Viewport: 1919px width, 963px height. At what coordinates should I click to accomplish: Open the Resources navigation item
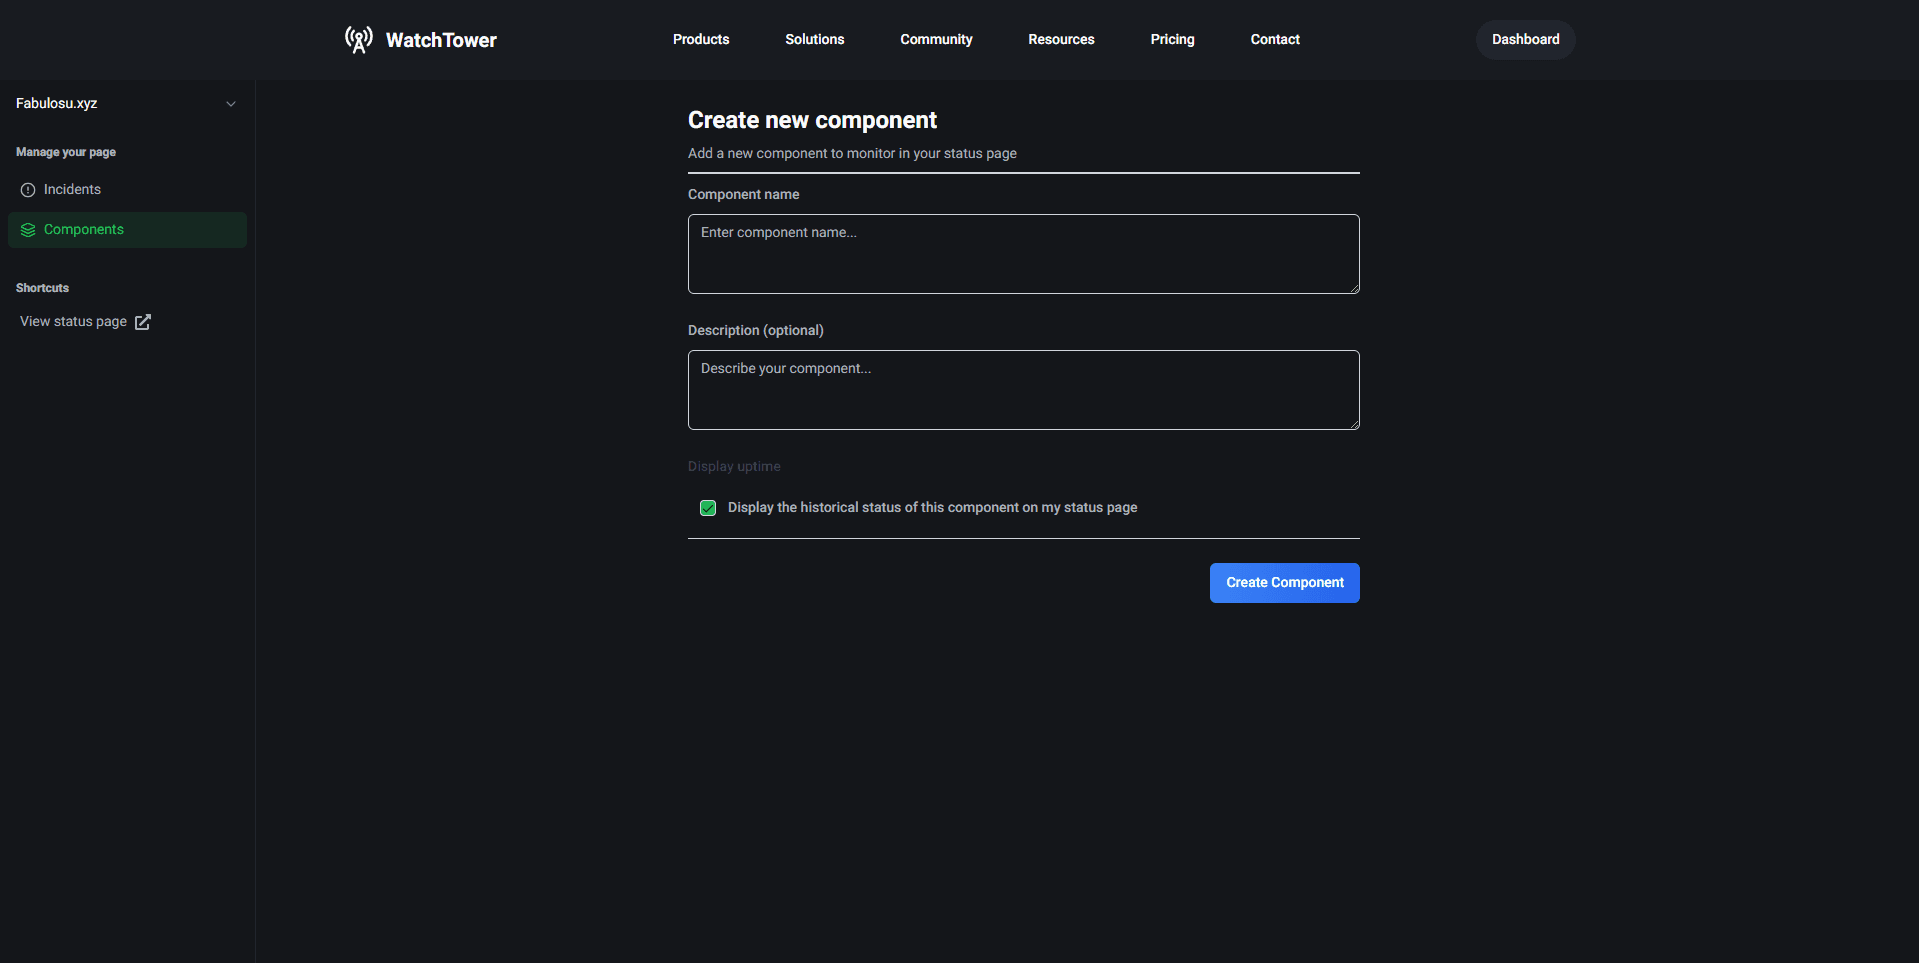tap(1060, 39)
